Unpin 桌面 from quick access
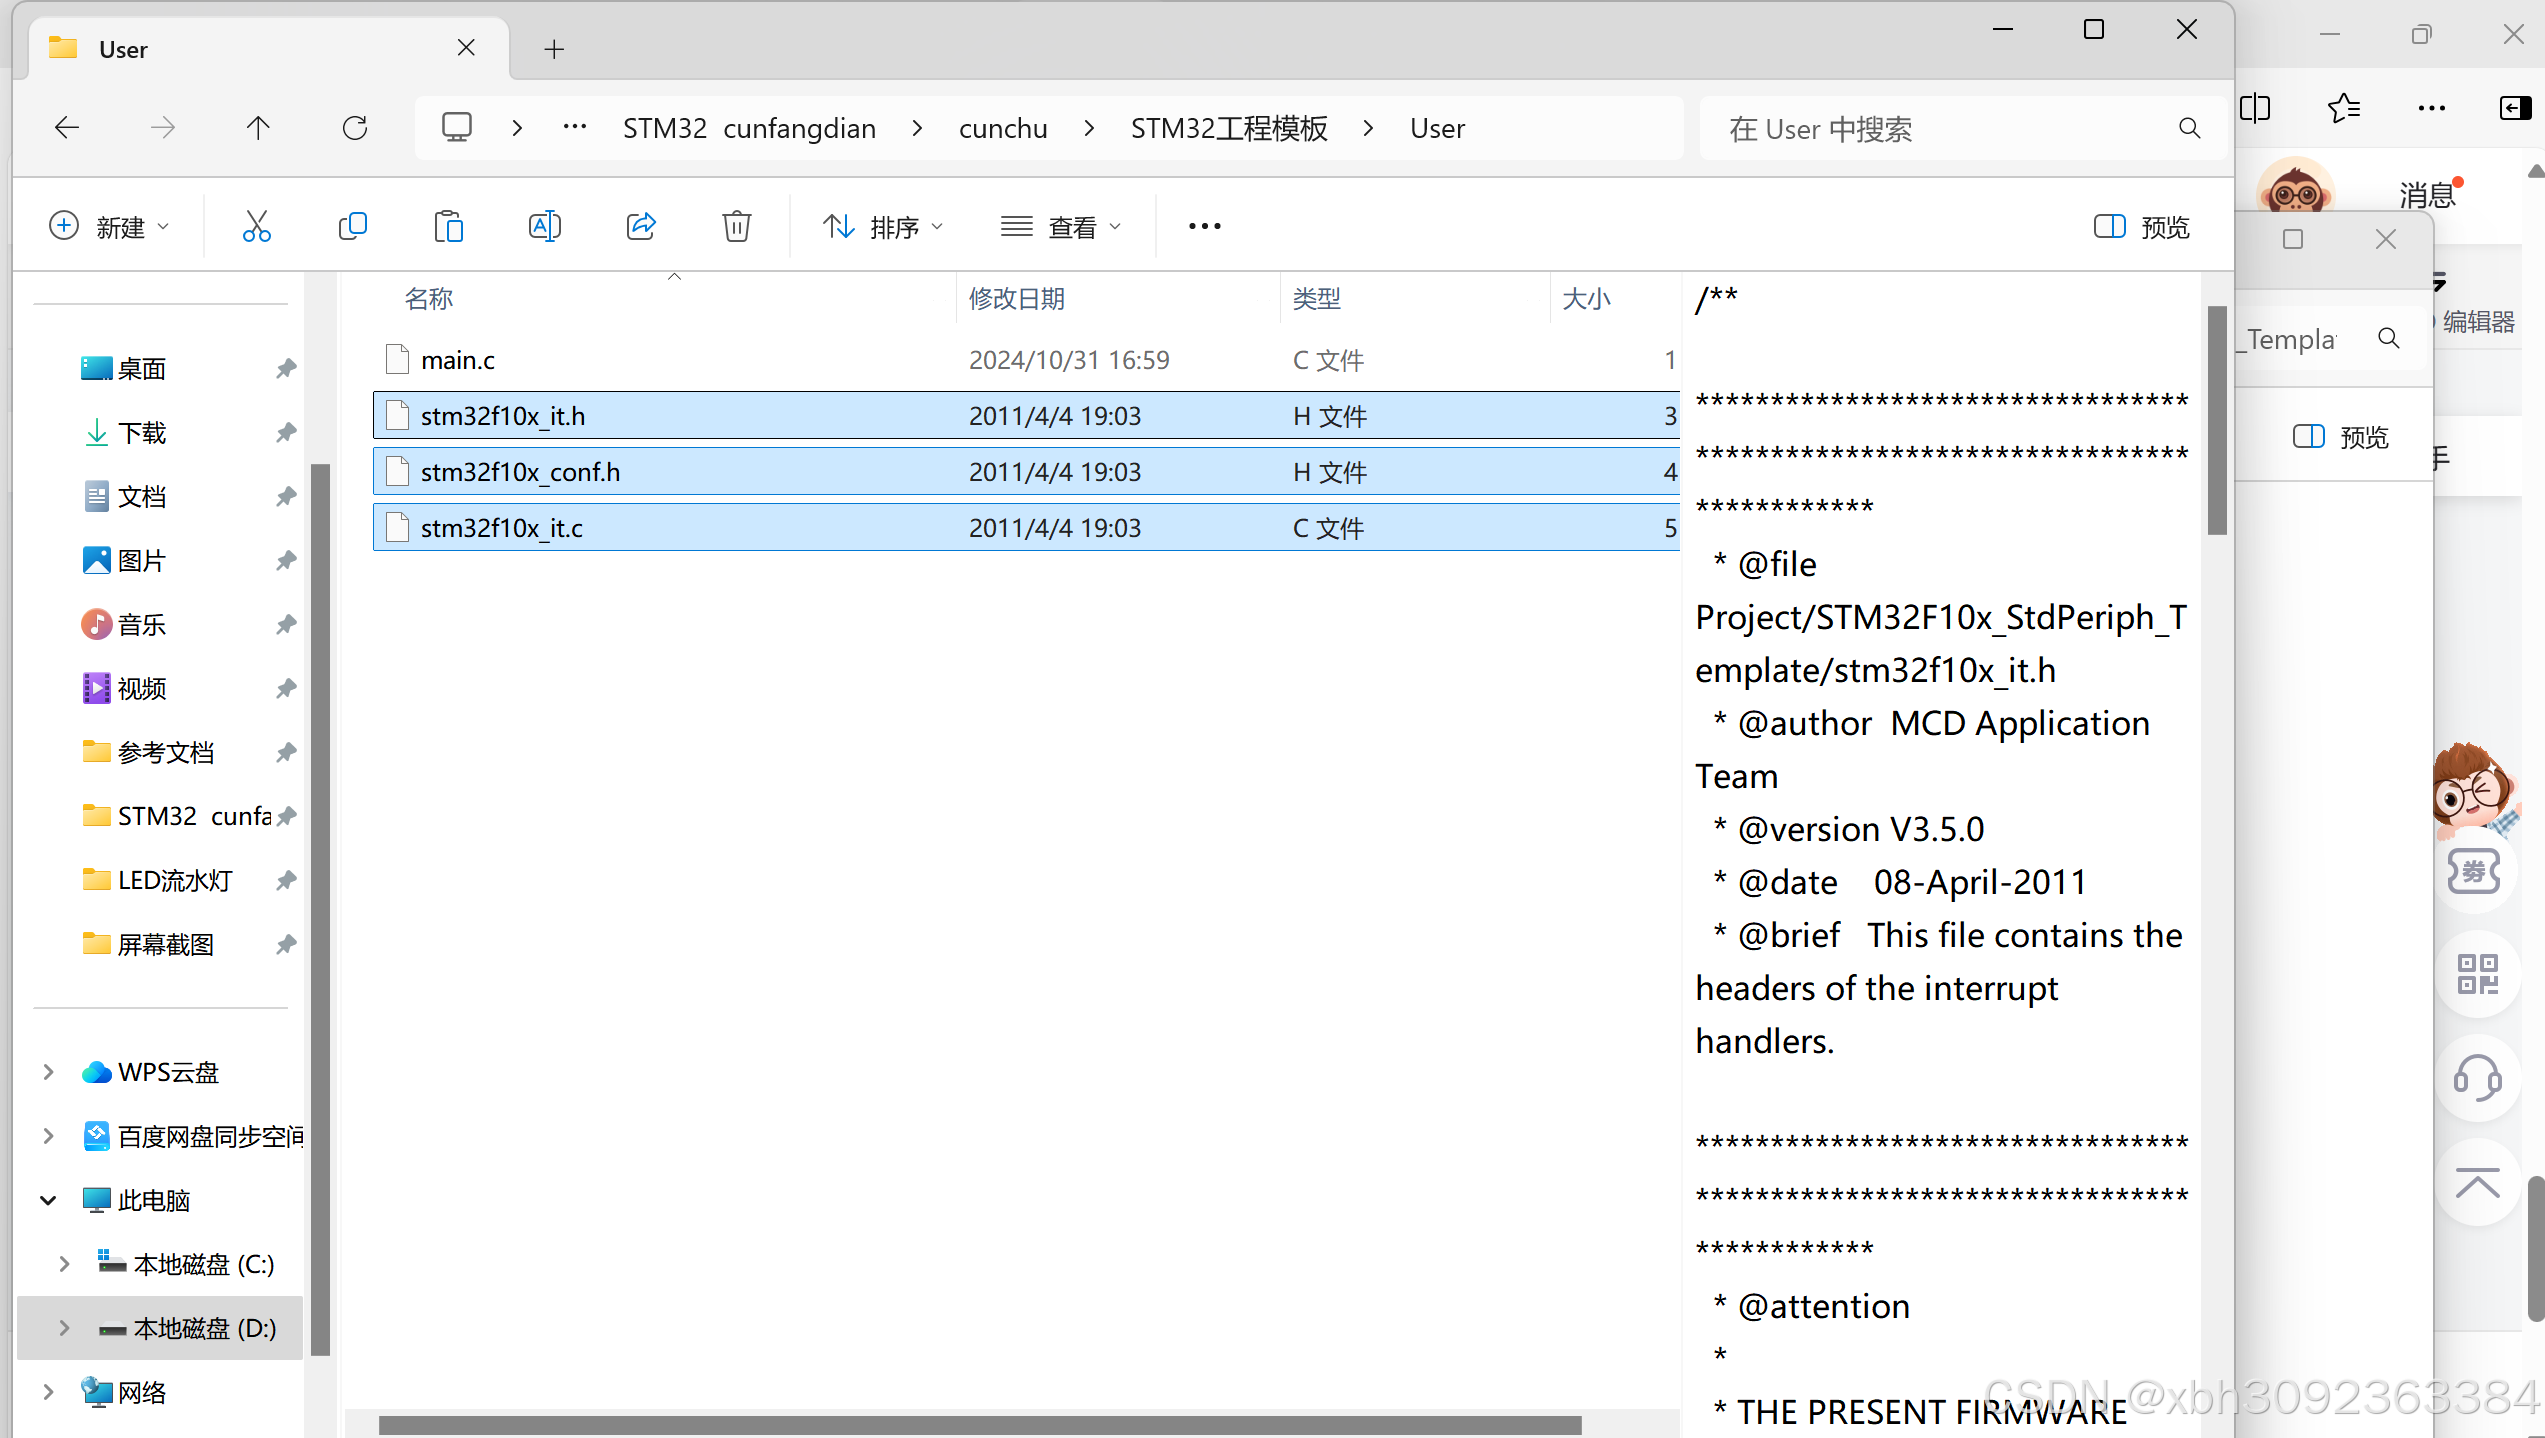 [x=286, y=369]
